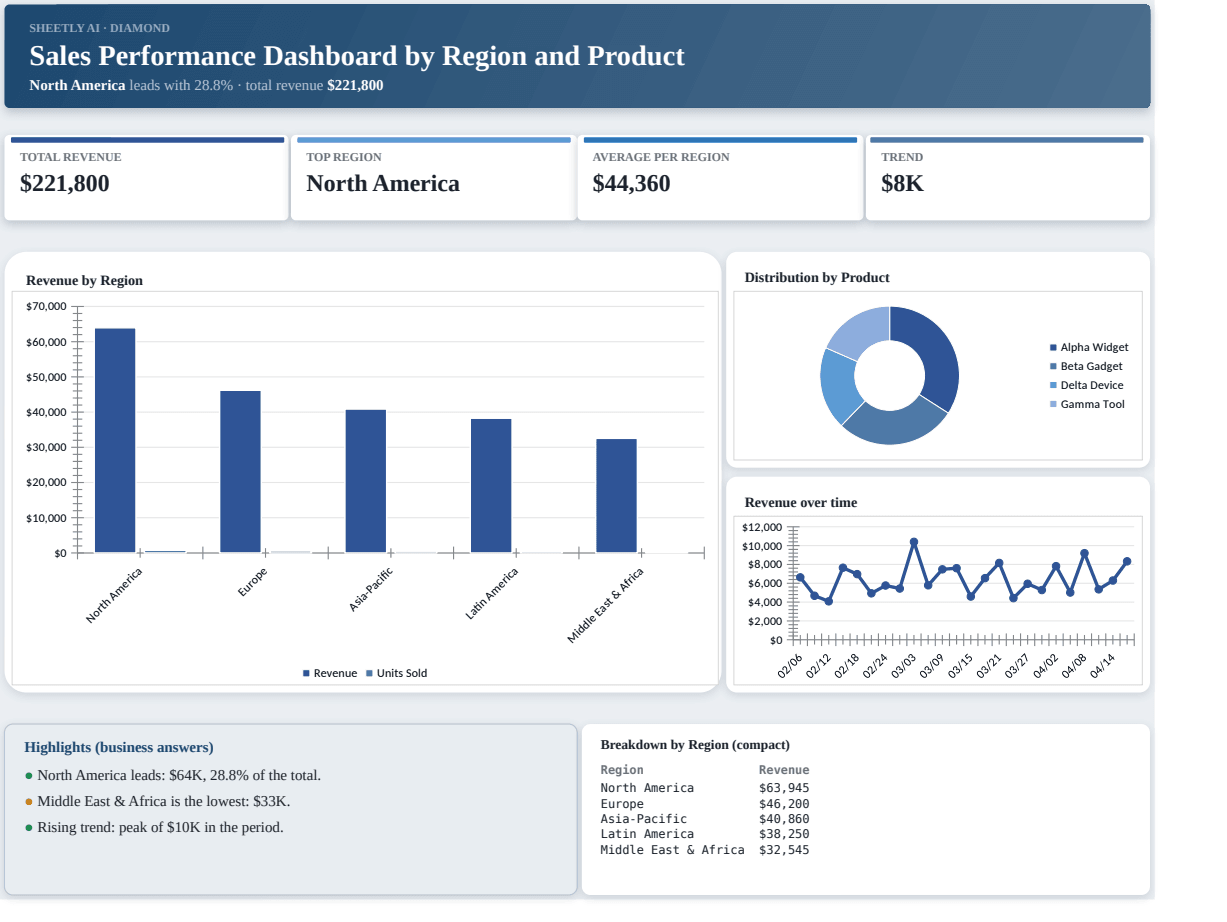Click the $12,000 axis label in line chart
Screen dimensions: 1227x922
[x=762, y=527]
